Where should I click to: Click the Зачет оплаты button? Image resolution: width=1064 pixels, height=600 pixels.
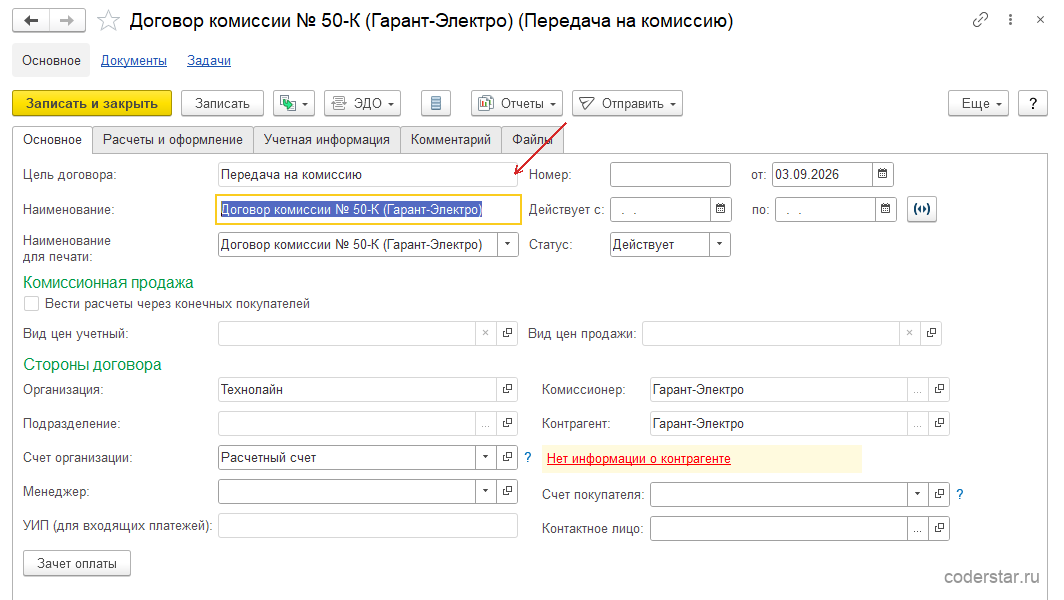point(77,563)
